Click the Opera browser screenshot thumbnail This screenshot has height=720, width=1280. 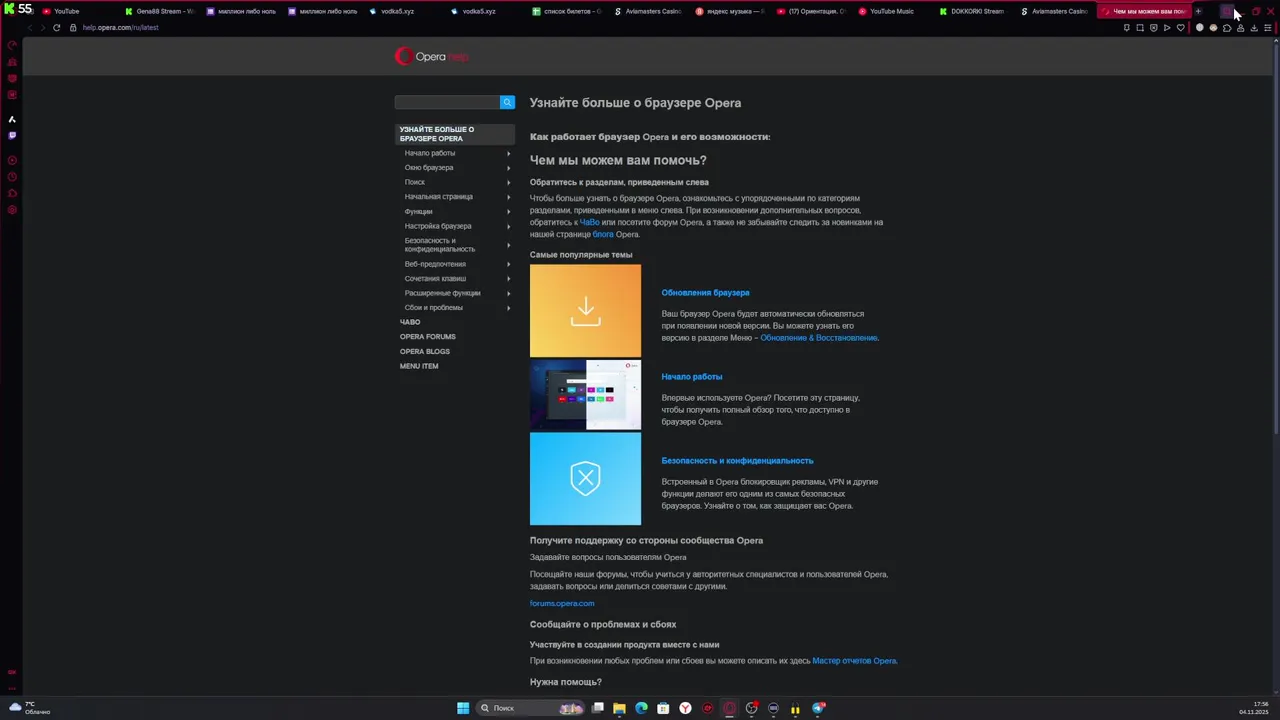[x=585, y=395]
